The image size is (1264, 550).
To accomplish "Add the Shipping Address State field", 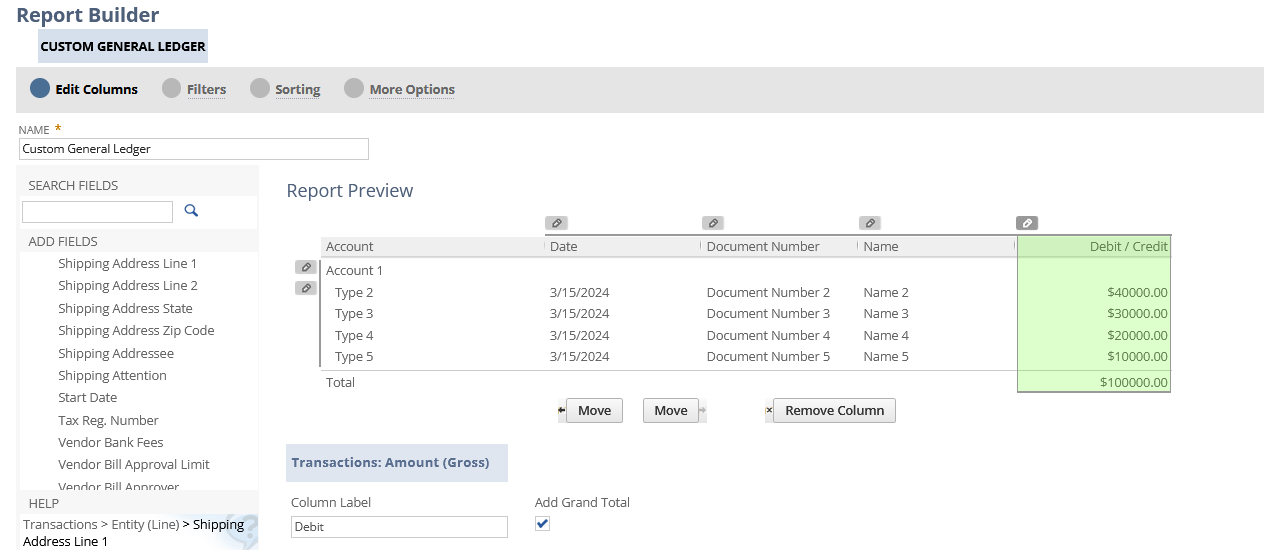I will (x=125, y=308).
